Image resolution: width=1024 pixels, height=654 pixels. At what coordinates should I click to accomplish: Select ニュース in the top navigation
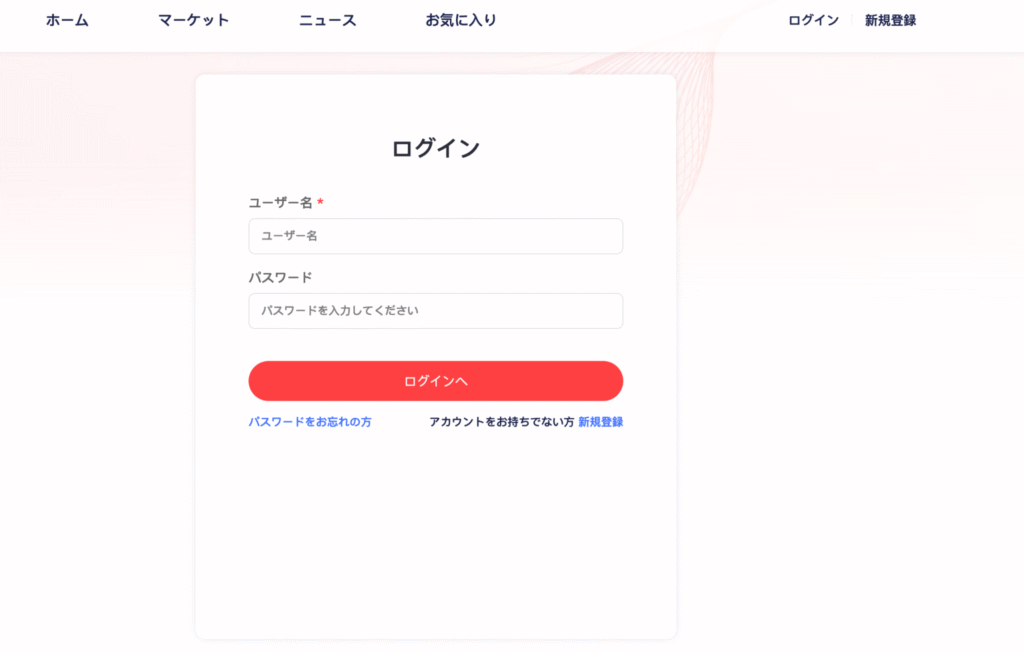(x=325, y=19)
